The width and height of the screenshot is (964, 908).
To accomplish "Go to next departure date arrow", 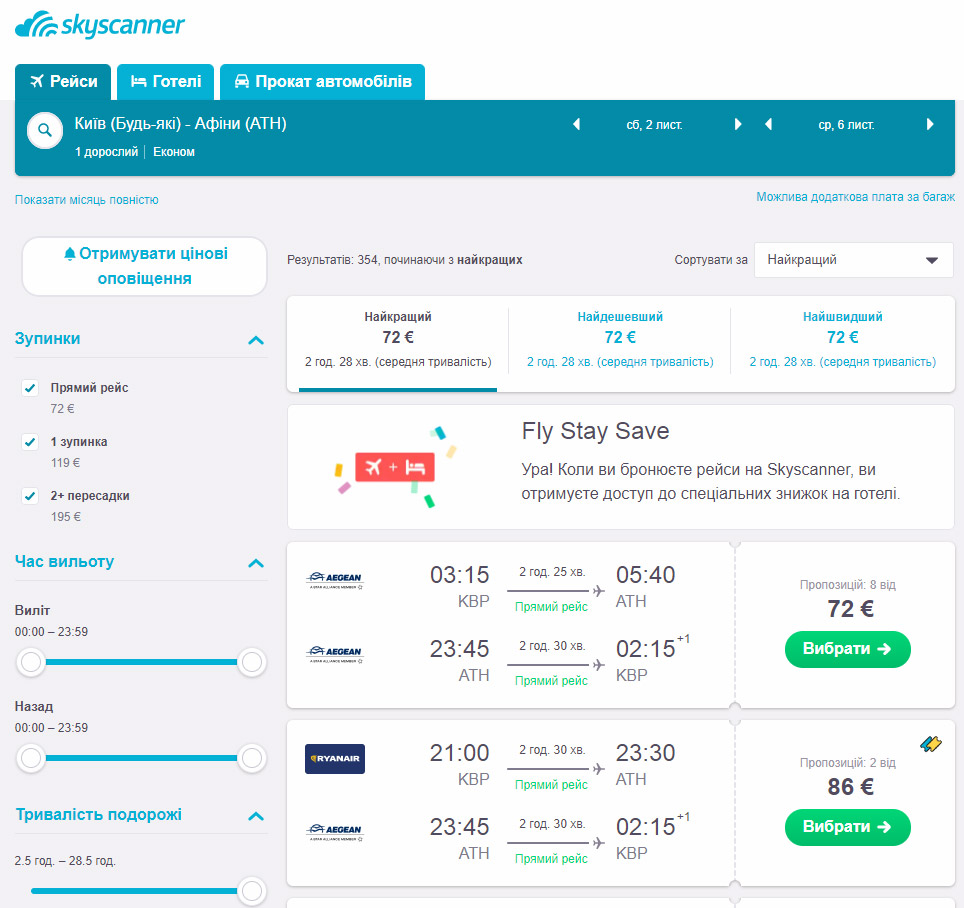I will coord(738,125).
